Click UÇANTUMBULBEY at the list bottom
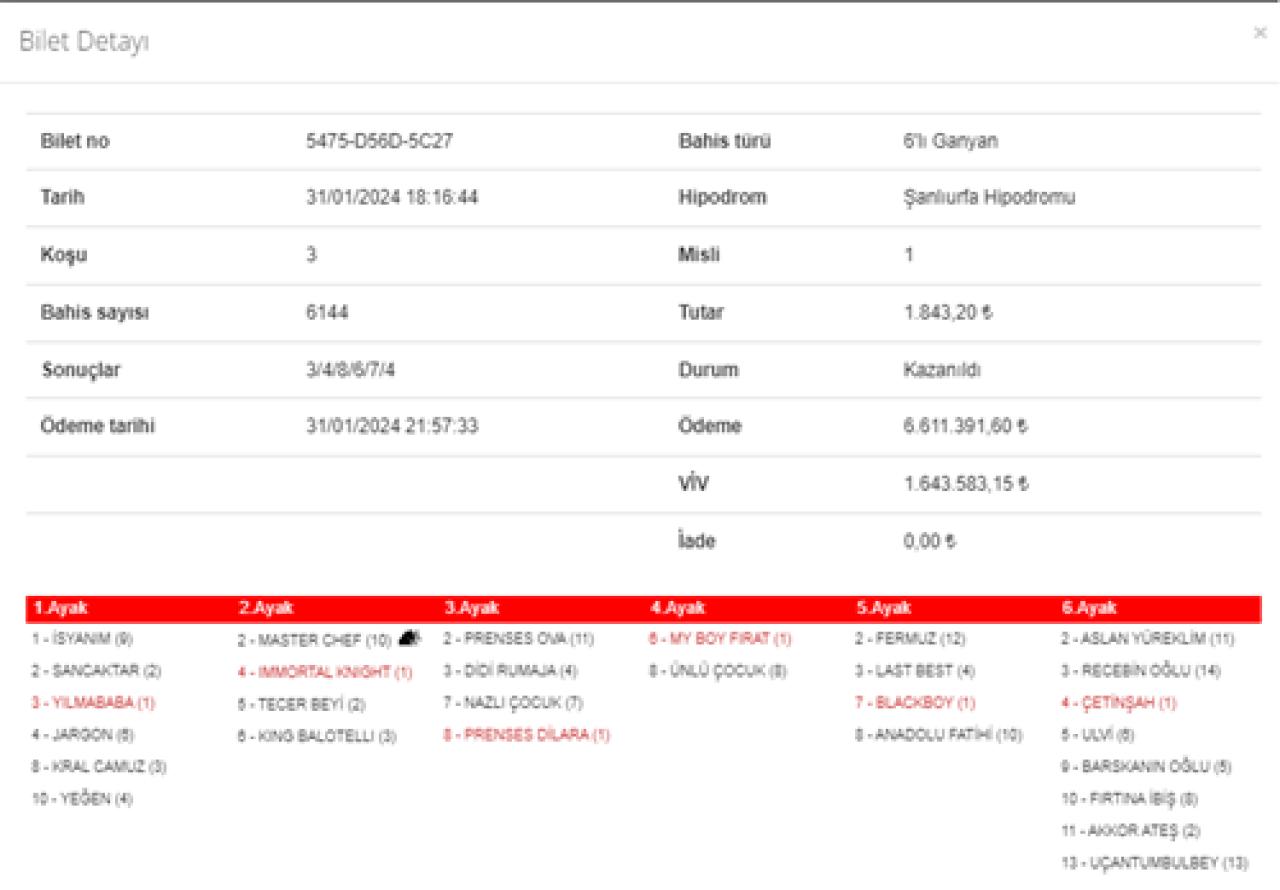The image size is (1280, 890). 1154,862
